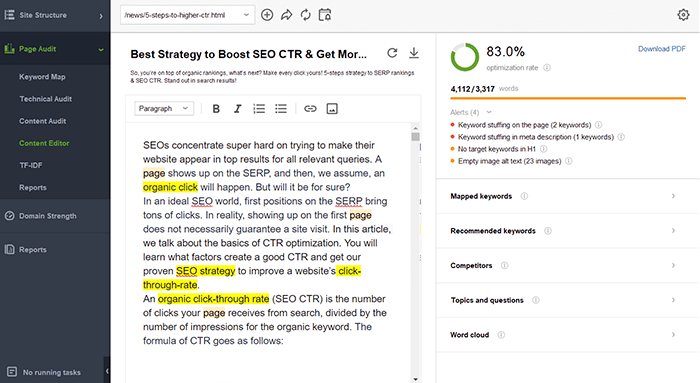Click the scheduled calendar search icon

pos(325,15)
